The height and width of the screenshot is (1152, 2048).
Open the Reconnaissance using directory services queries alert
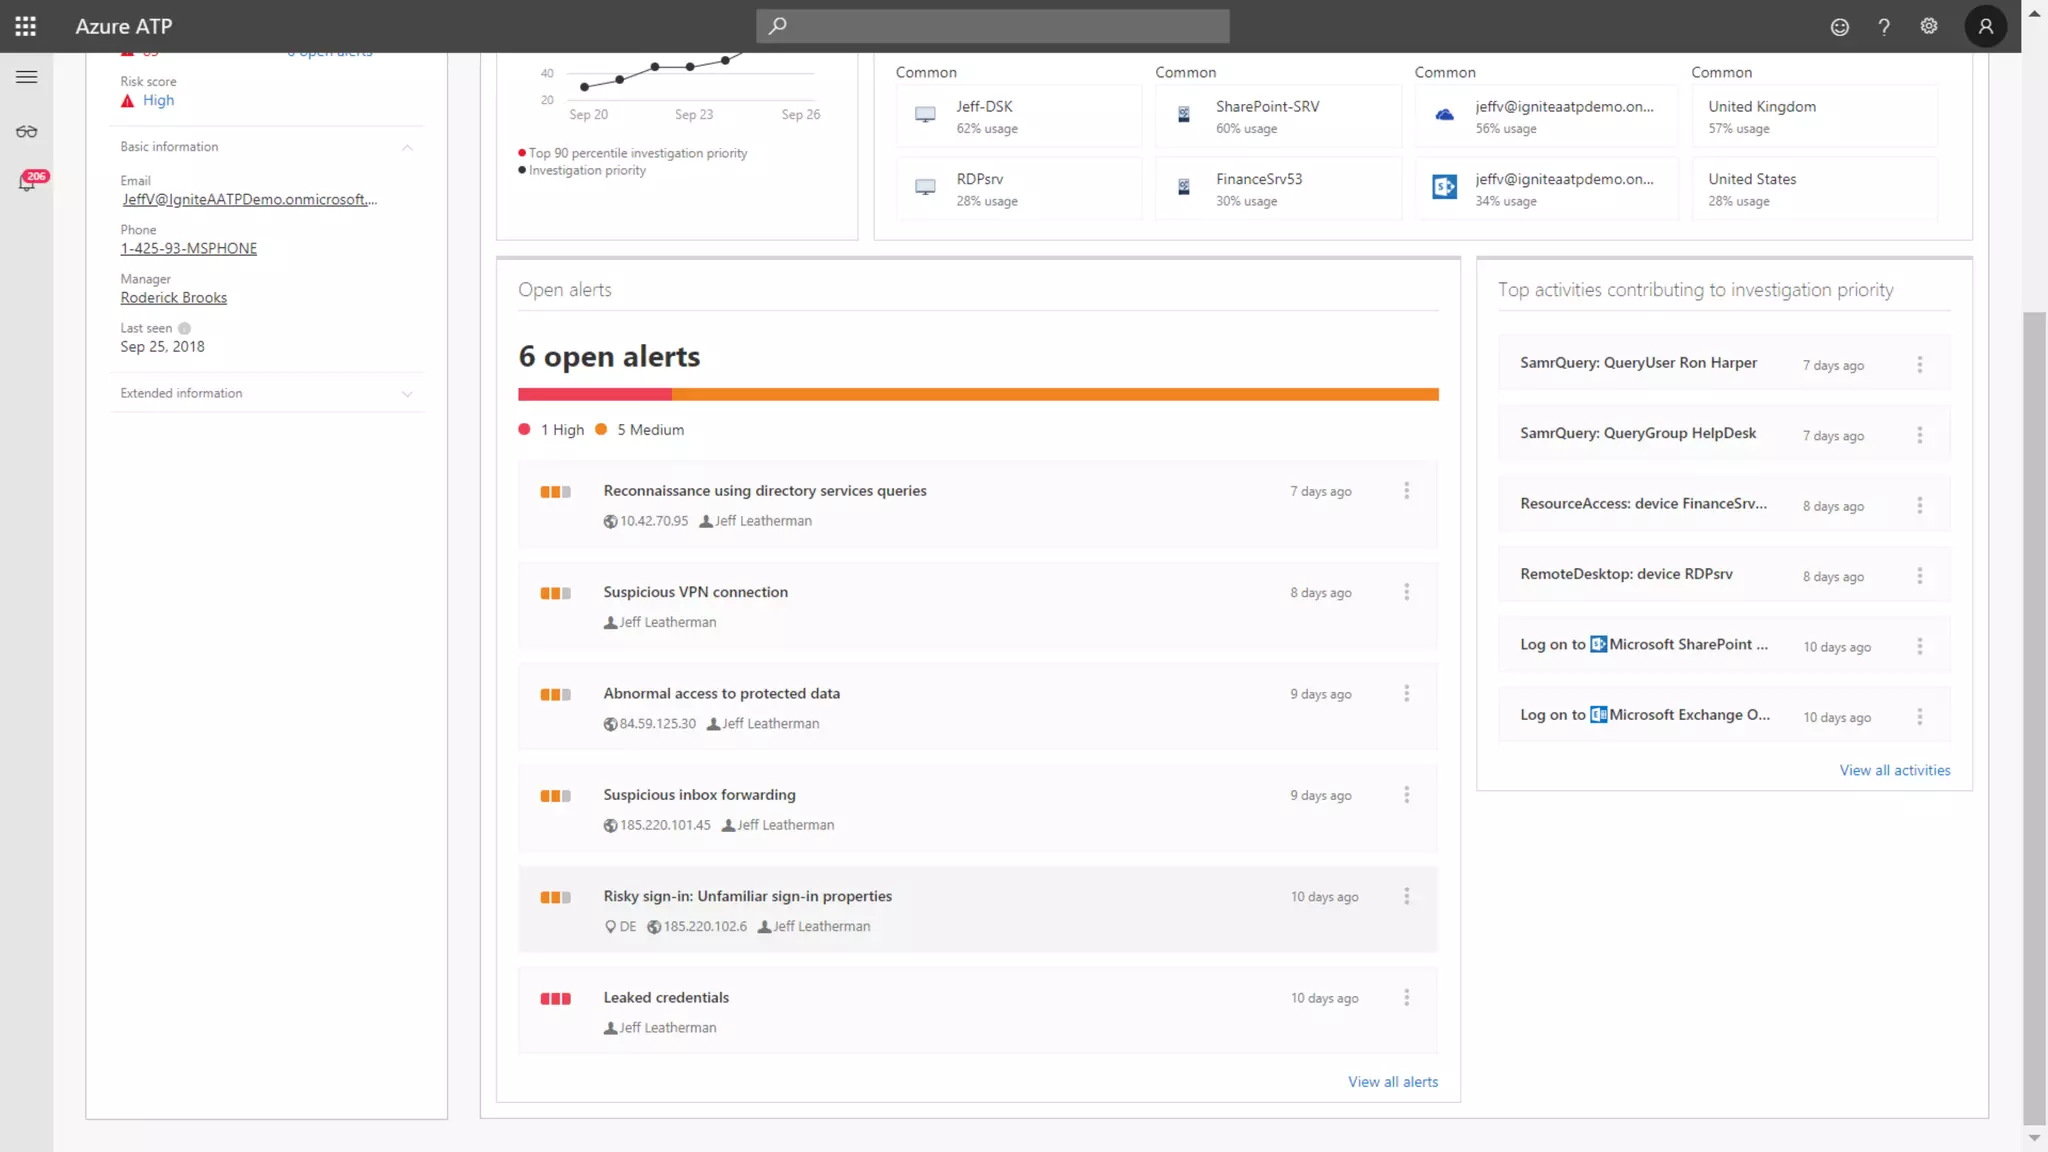click(x=764, y=491)
